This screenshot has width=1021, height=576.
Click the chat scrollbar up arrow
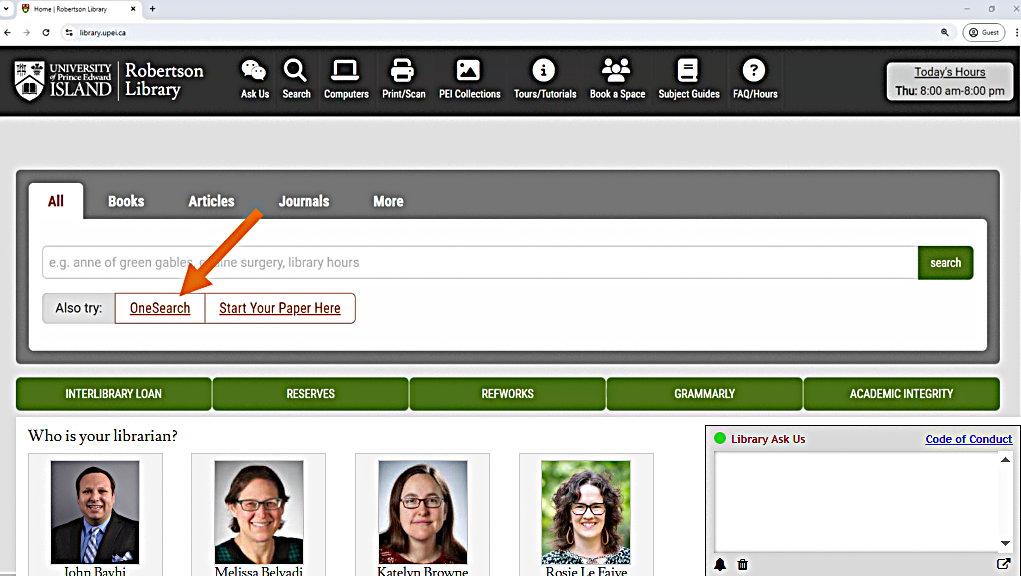tap(1005, 459)
